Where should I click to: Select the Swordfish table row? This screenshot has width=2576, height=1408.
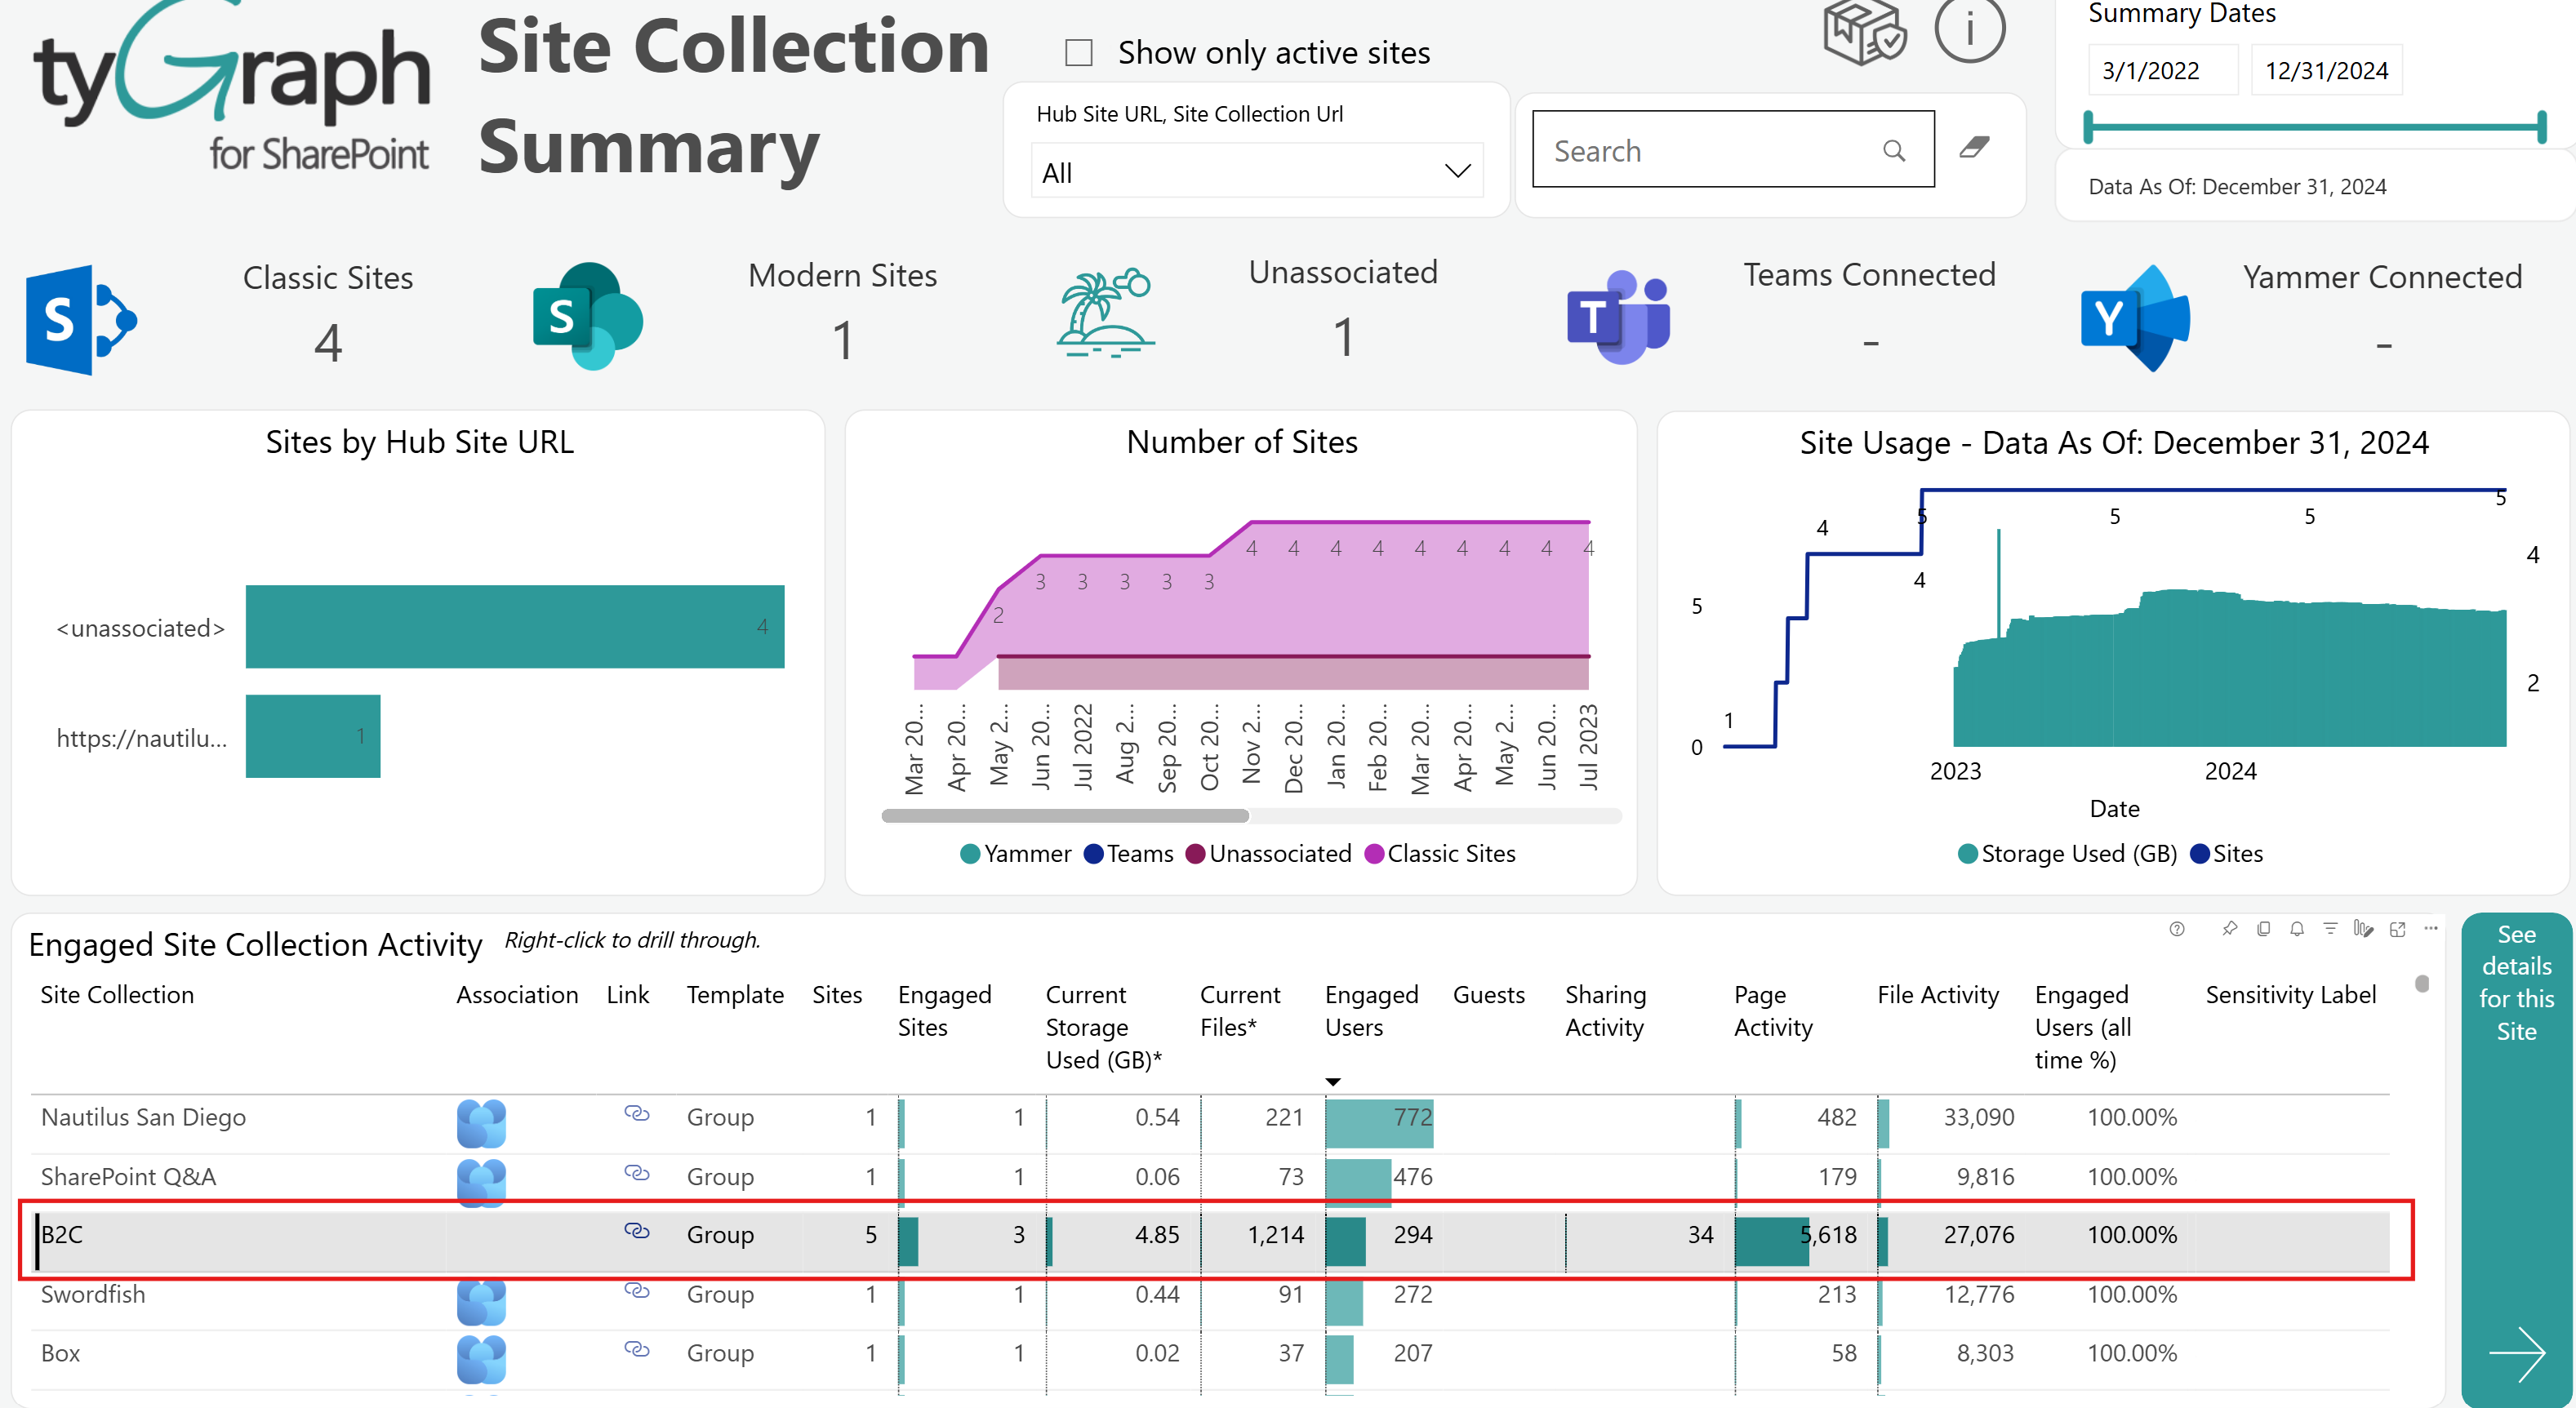coord(1210,1294)
